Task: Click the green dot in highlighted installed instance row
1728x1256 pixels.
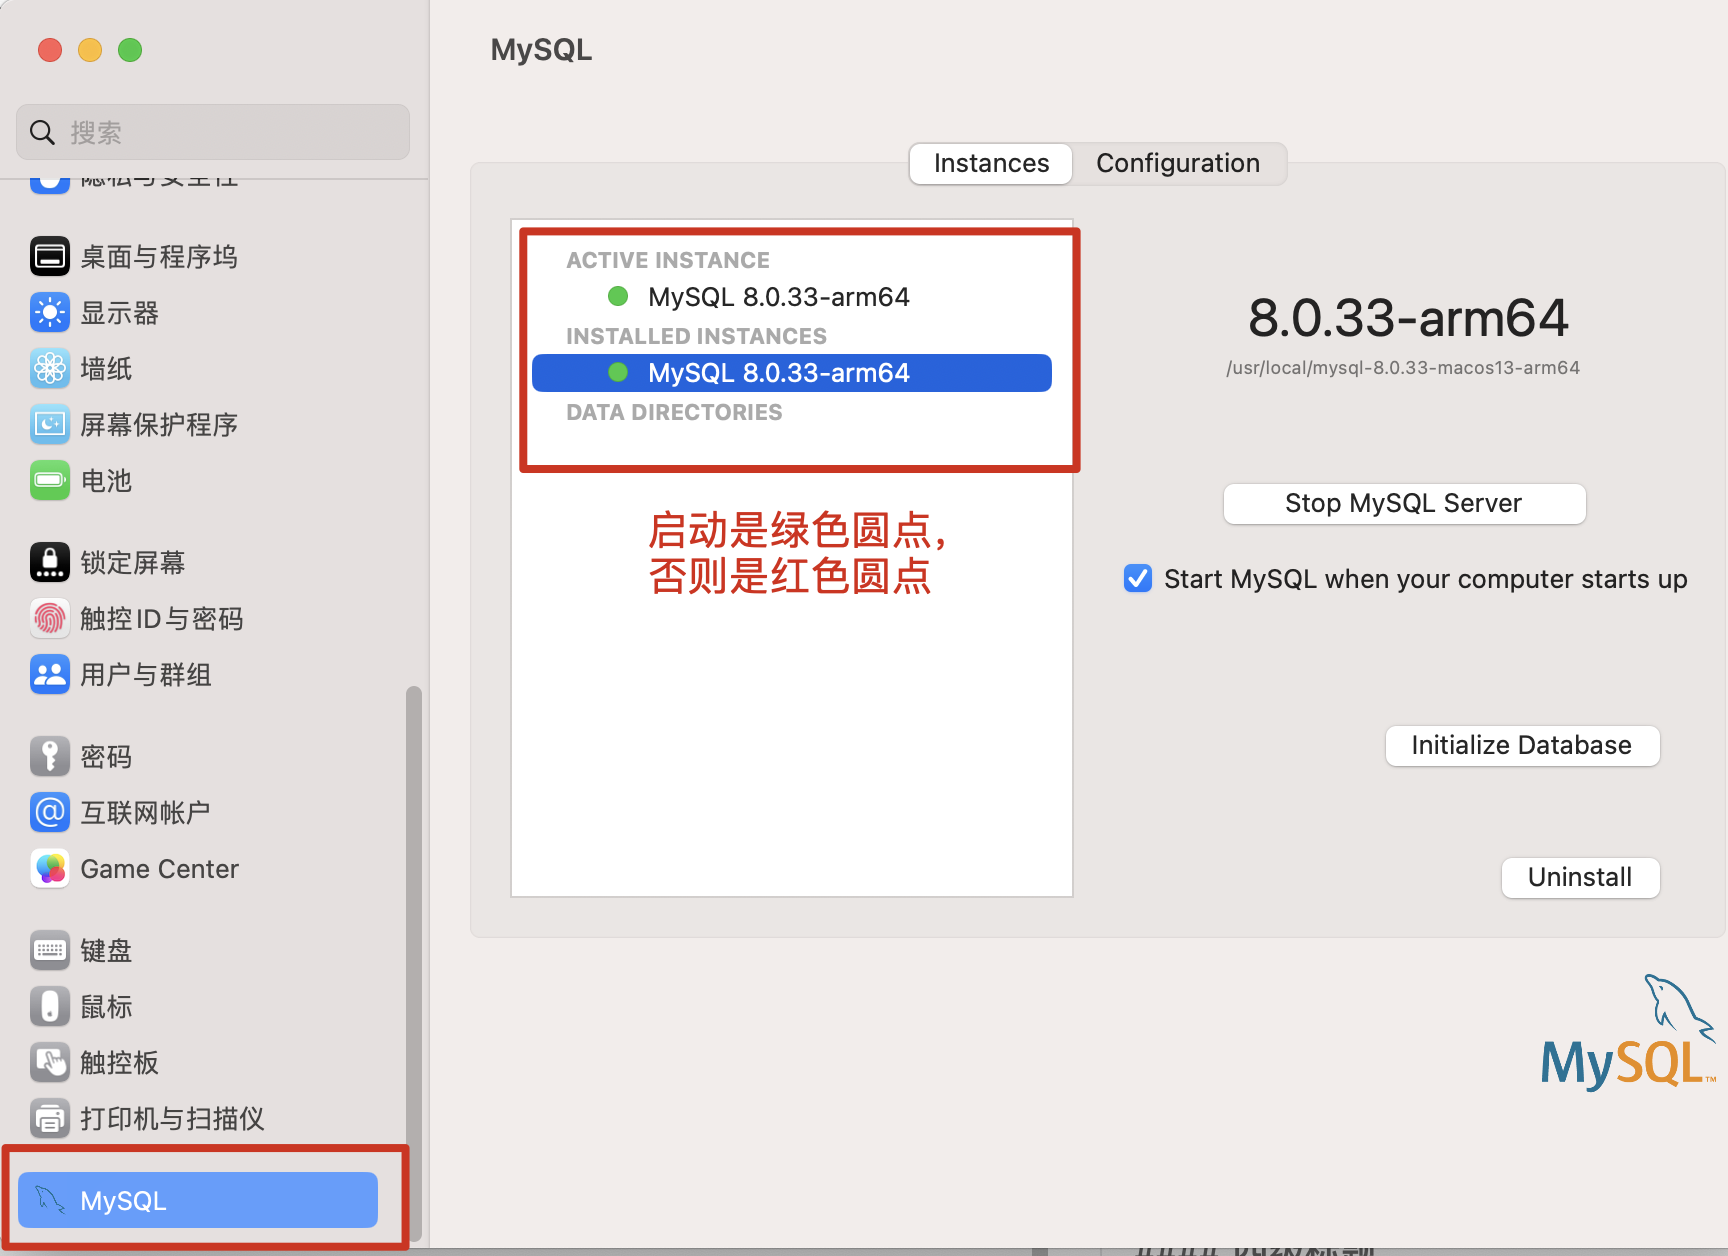Action: [x=618, y=372]
